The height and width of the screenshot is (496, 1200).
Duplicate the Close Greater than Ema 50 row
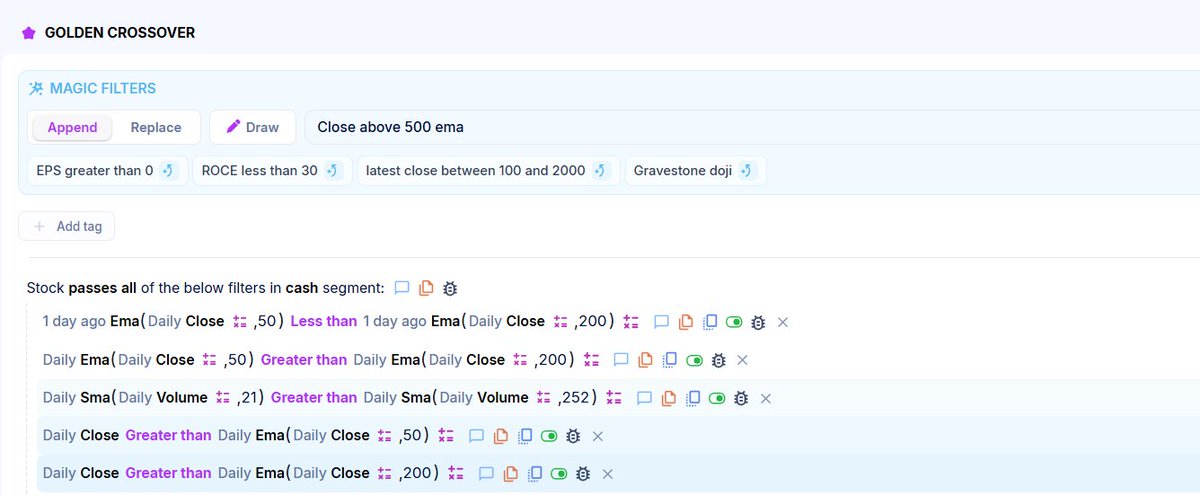coord(524,436)
